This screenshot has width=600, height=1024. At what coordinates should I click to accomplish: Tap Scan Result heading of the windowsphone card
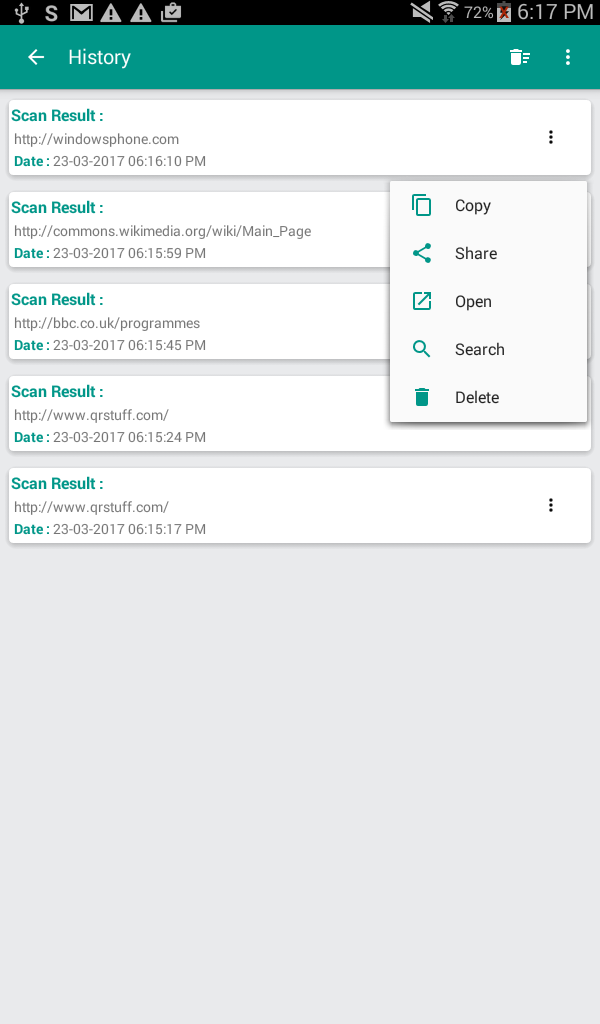tap(57, 116)
